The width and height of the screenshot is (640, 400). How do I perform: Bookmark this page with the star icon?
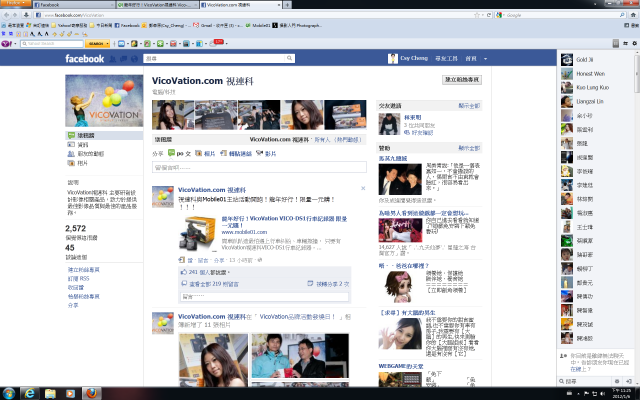[x=476, y=15]
